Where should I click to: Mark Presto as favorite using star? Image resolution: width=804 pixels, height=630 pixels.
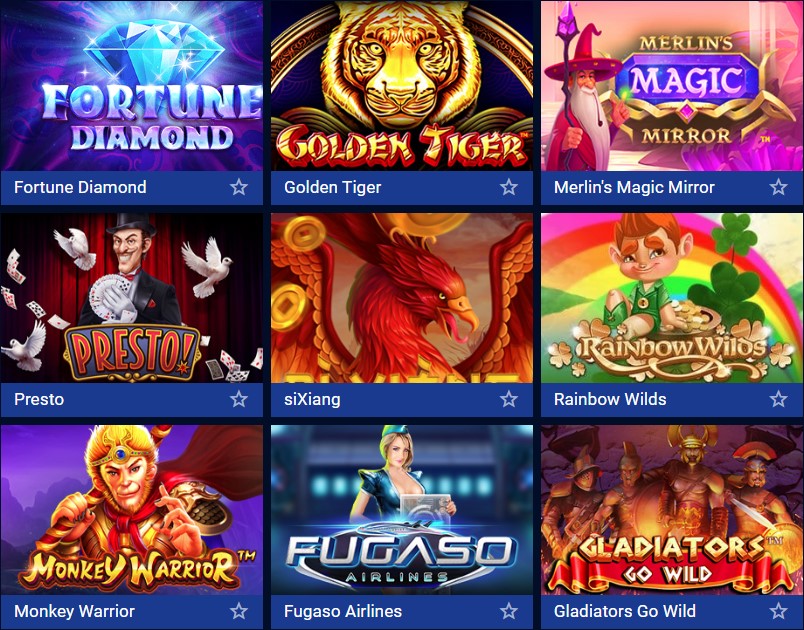point(239,399)
